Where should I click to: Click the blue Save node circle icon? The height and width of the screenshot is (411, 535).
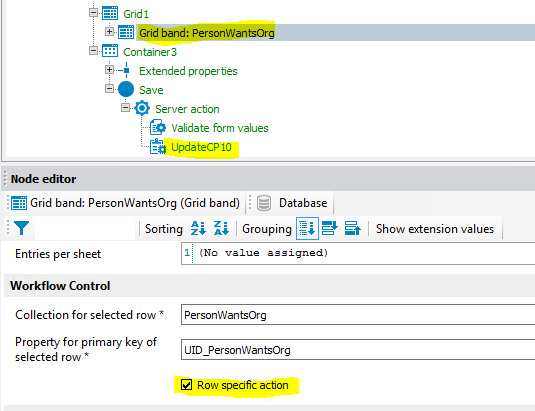tap(126, 89)
